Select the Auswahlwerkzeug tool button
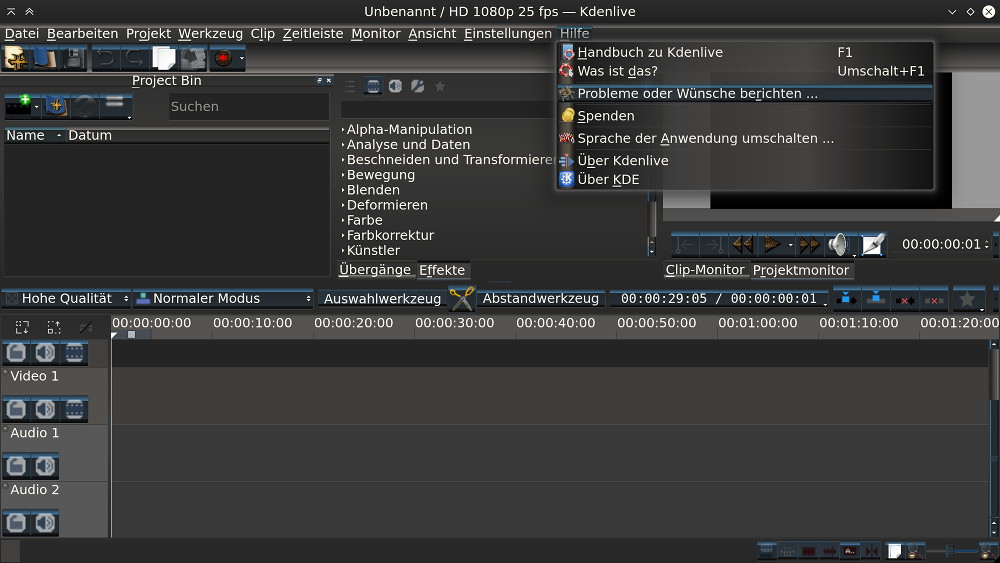 [382, 299]
